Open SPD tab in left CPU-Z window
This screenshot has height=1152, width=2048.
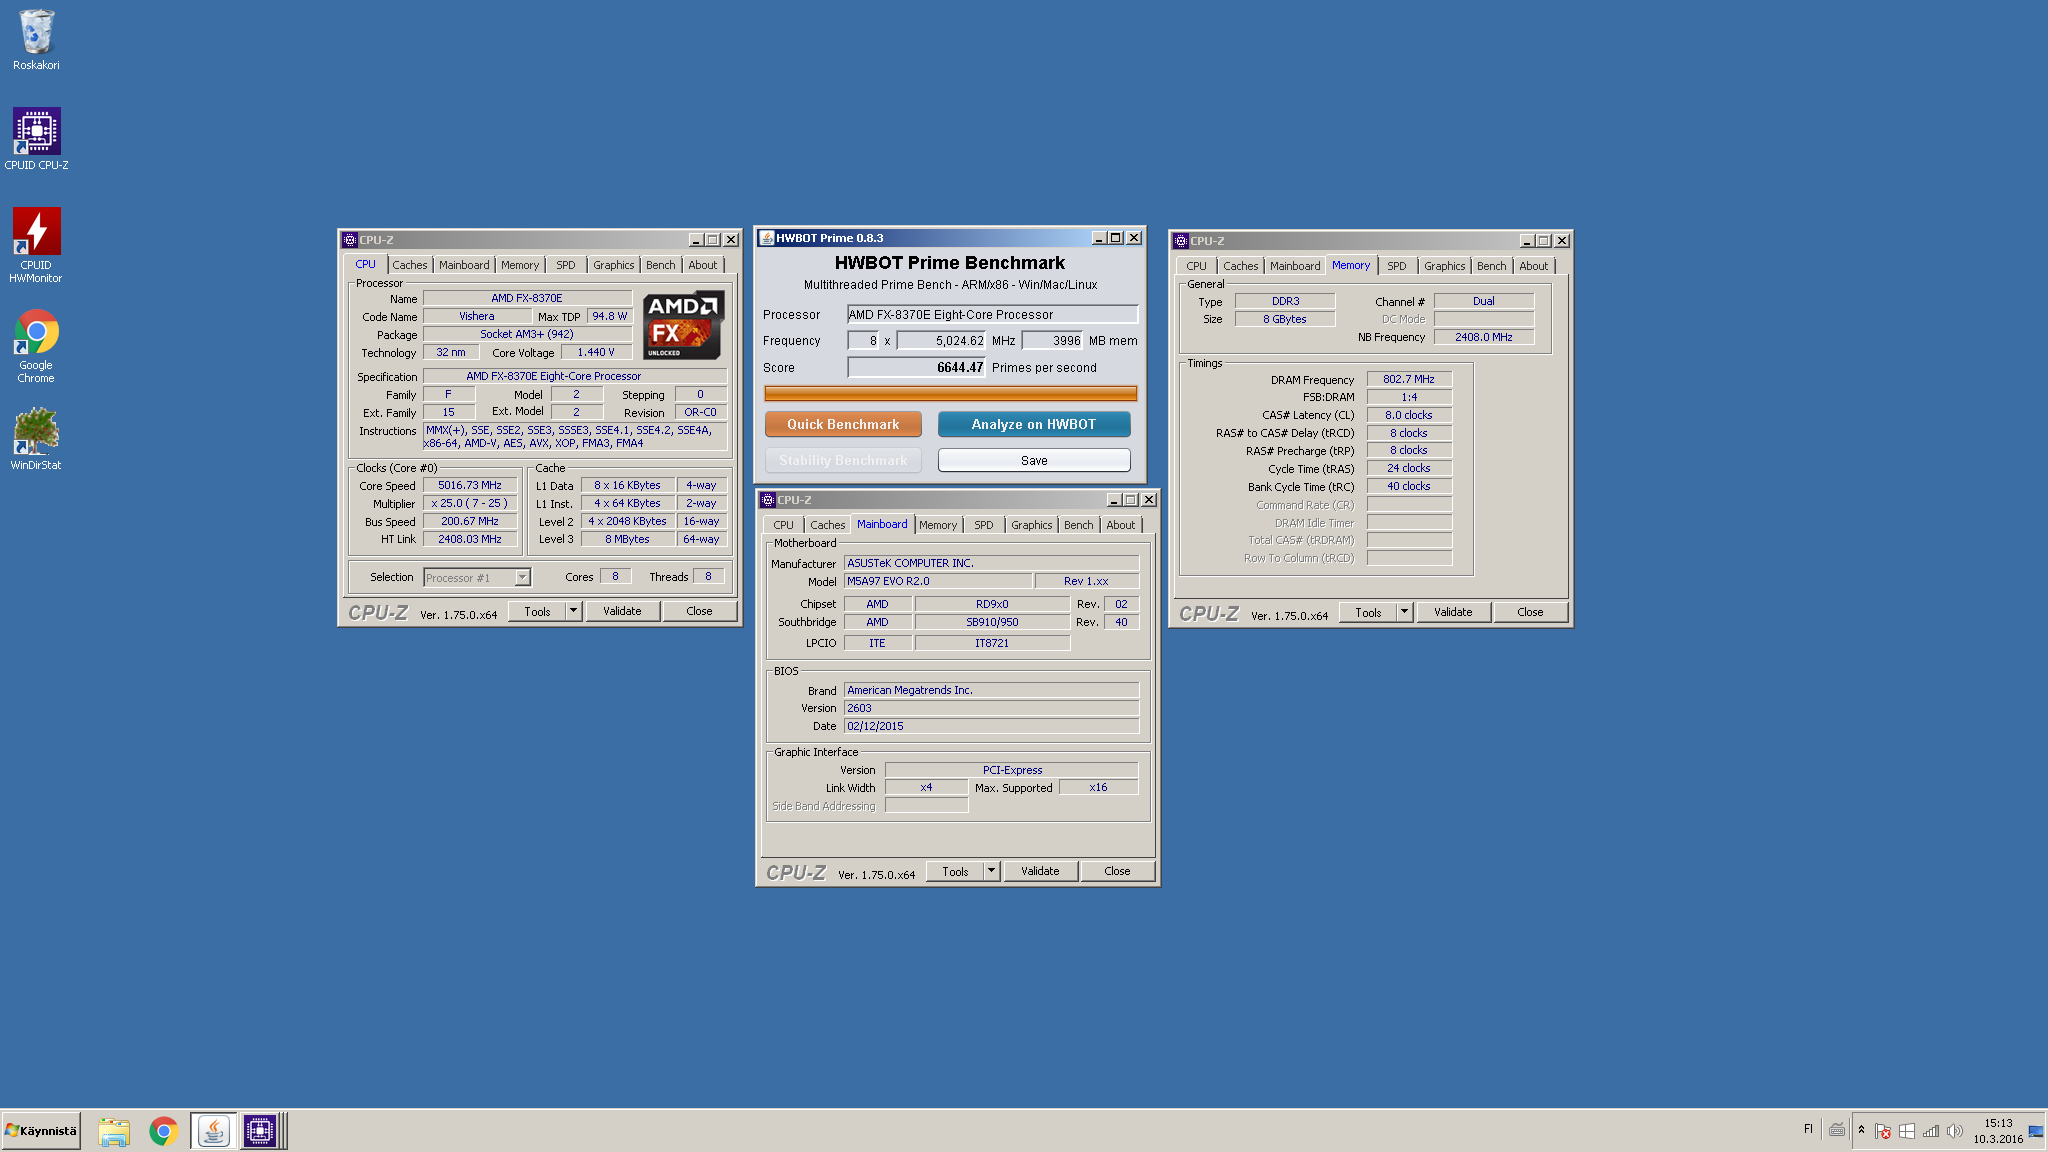click(566, 265)
